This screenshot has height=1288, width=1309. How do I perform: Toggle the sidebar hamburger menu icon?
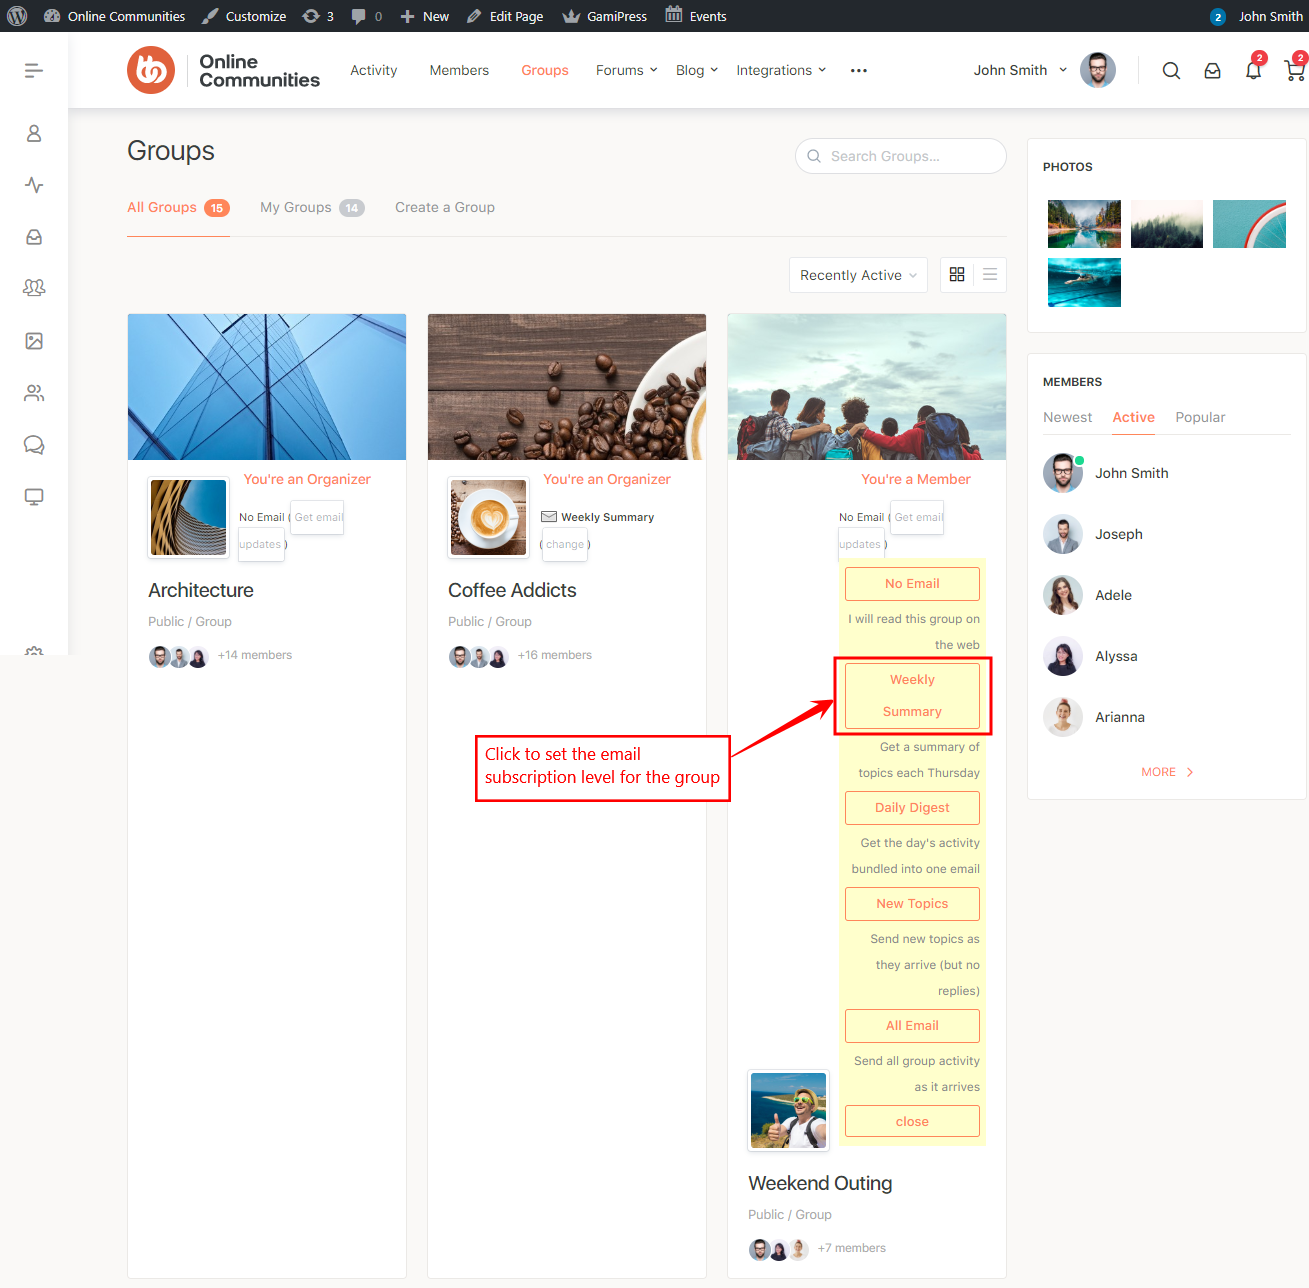34,70
